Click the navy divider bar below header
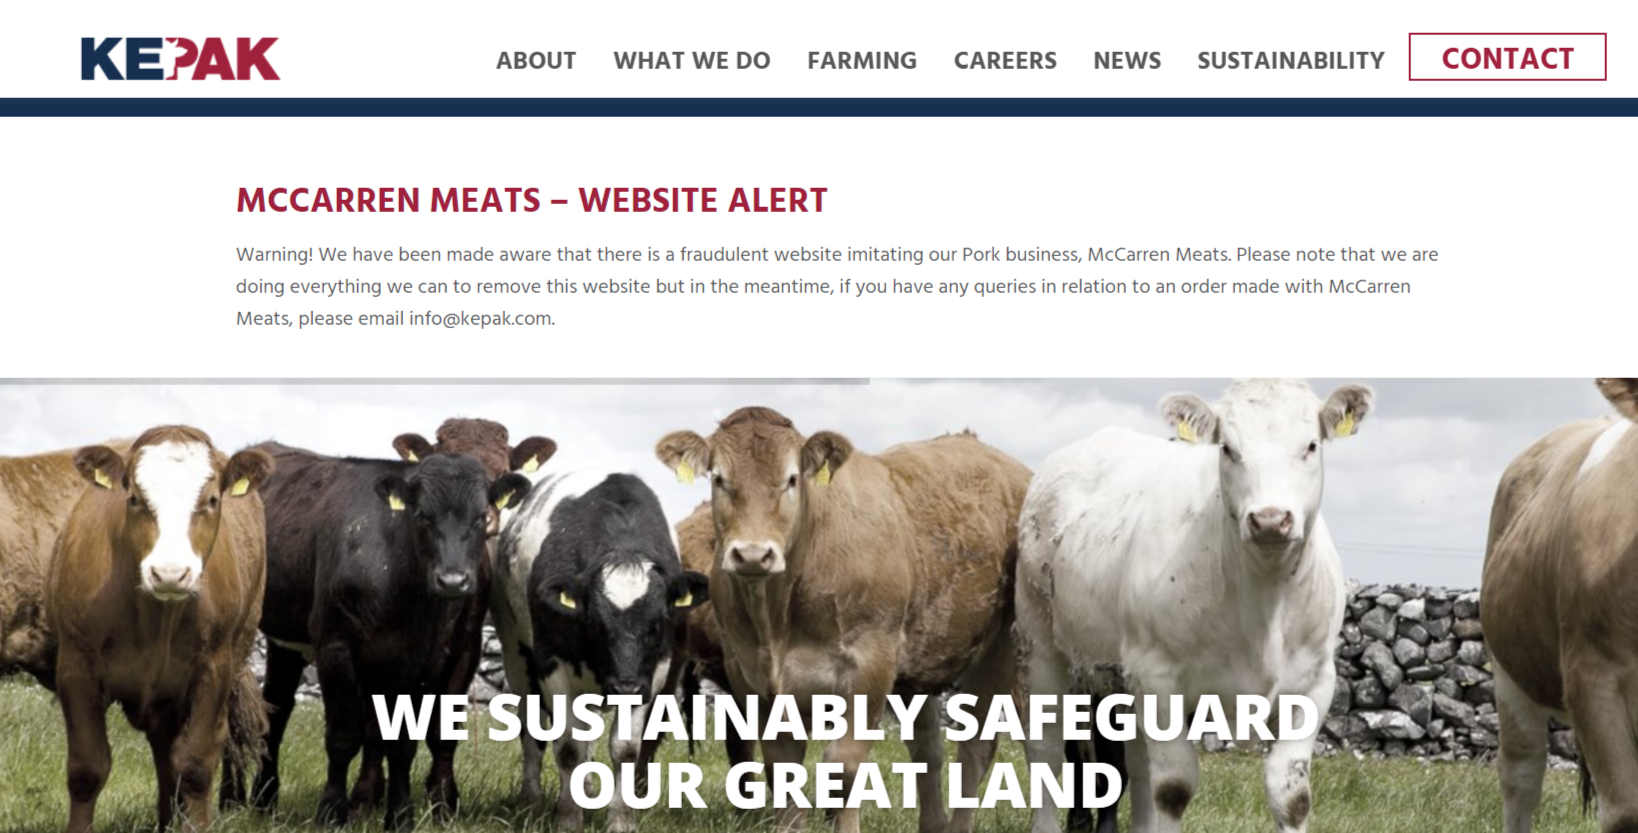Screen dimensions: 1638x833 (819, 107)
